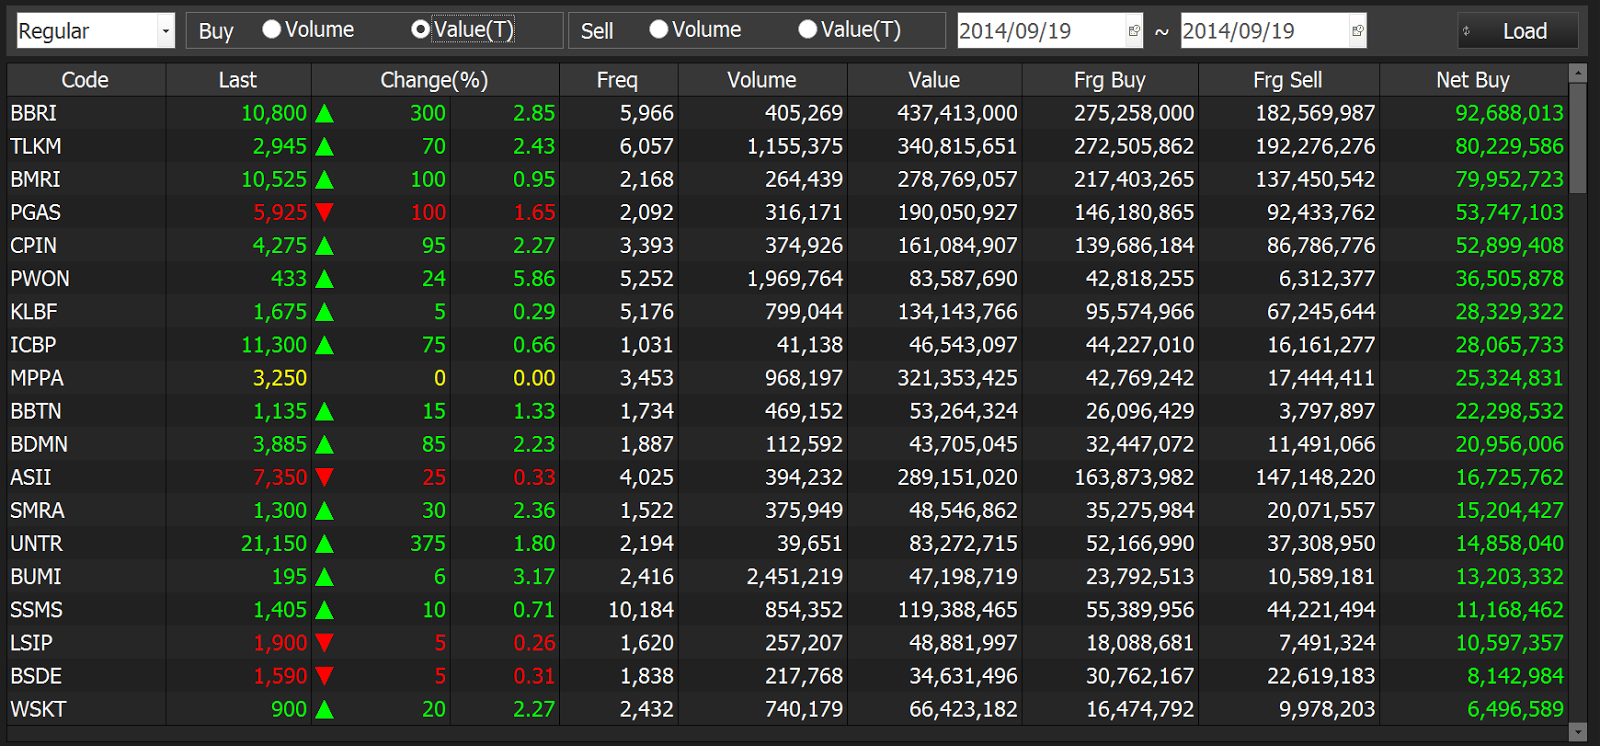This screenshot has height=746, width=1600.
Task: Open the end date calendar picker icon
Action: pyautogui.click(x=1357, y=31)
